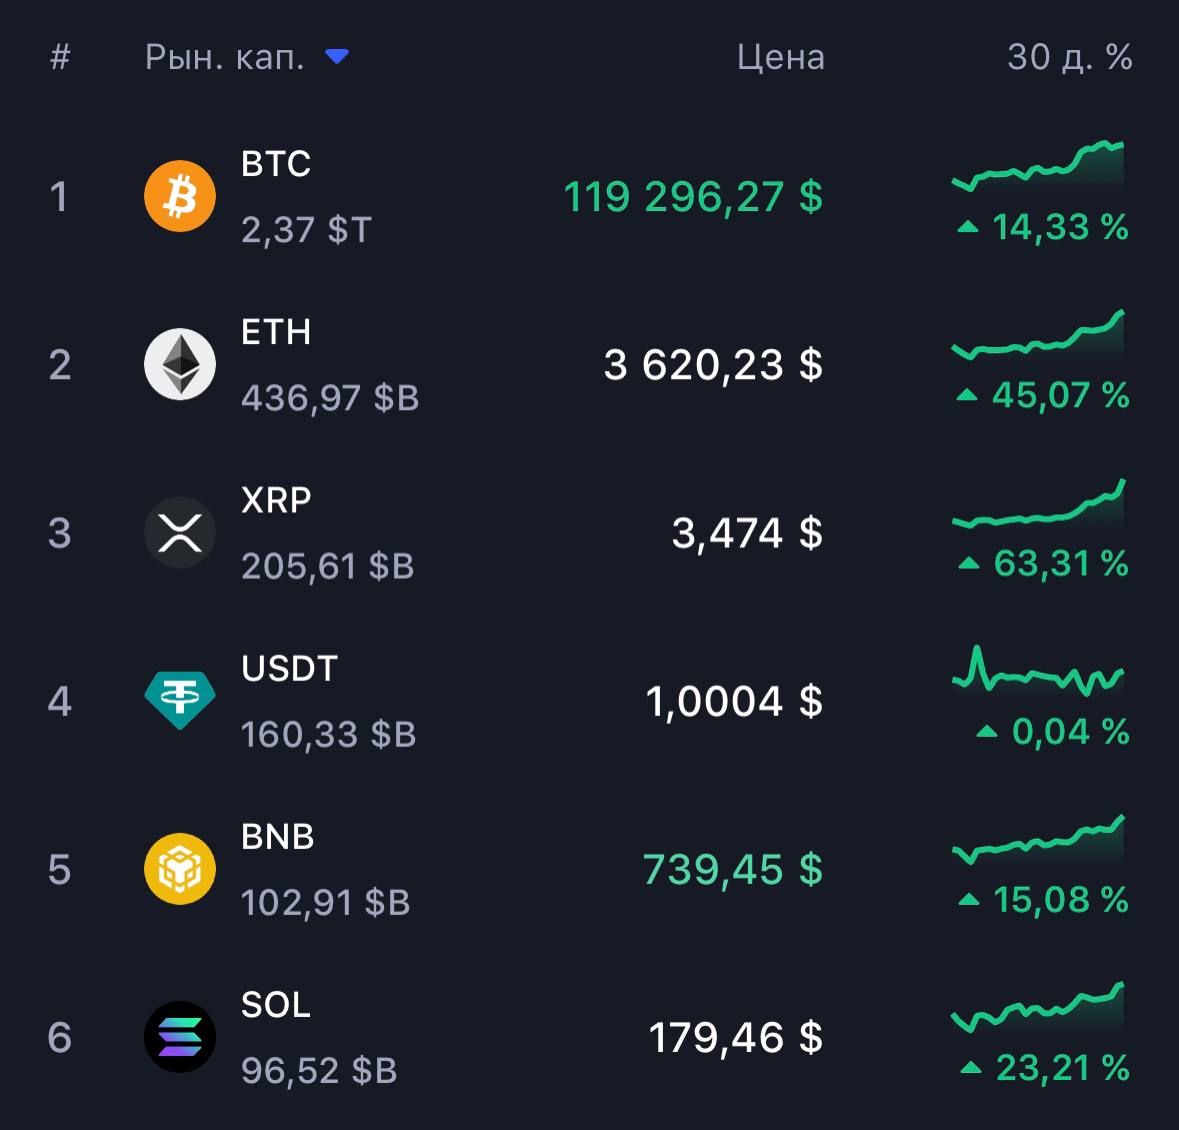Sort by the # rank column header

[x=60, y=57]
